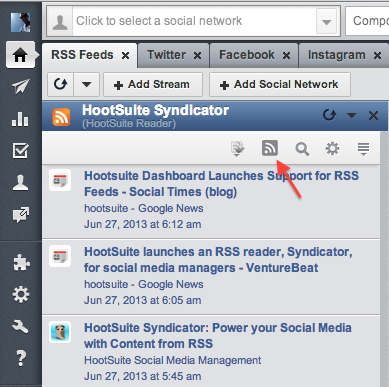The image size is (389, 387).
Task: Open refresh interval dropdown arrow
Action: pyautogui.click(x=87, y=84)
